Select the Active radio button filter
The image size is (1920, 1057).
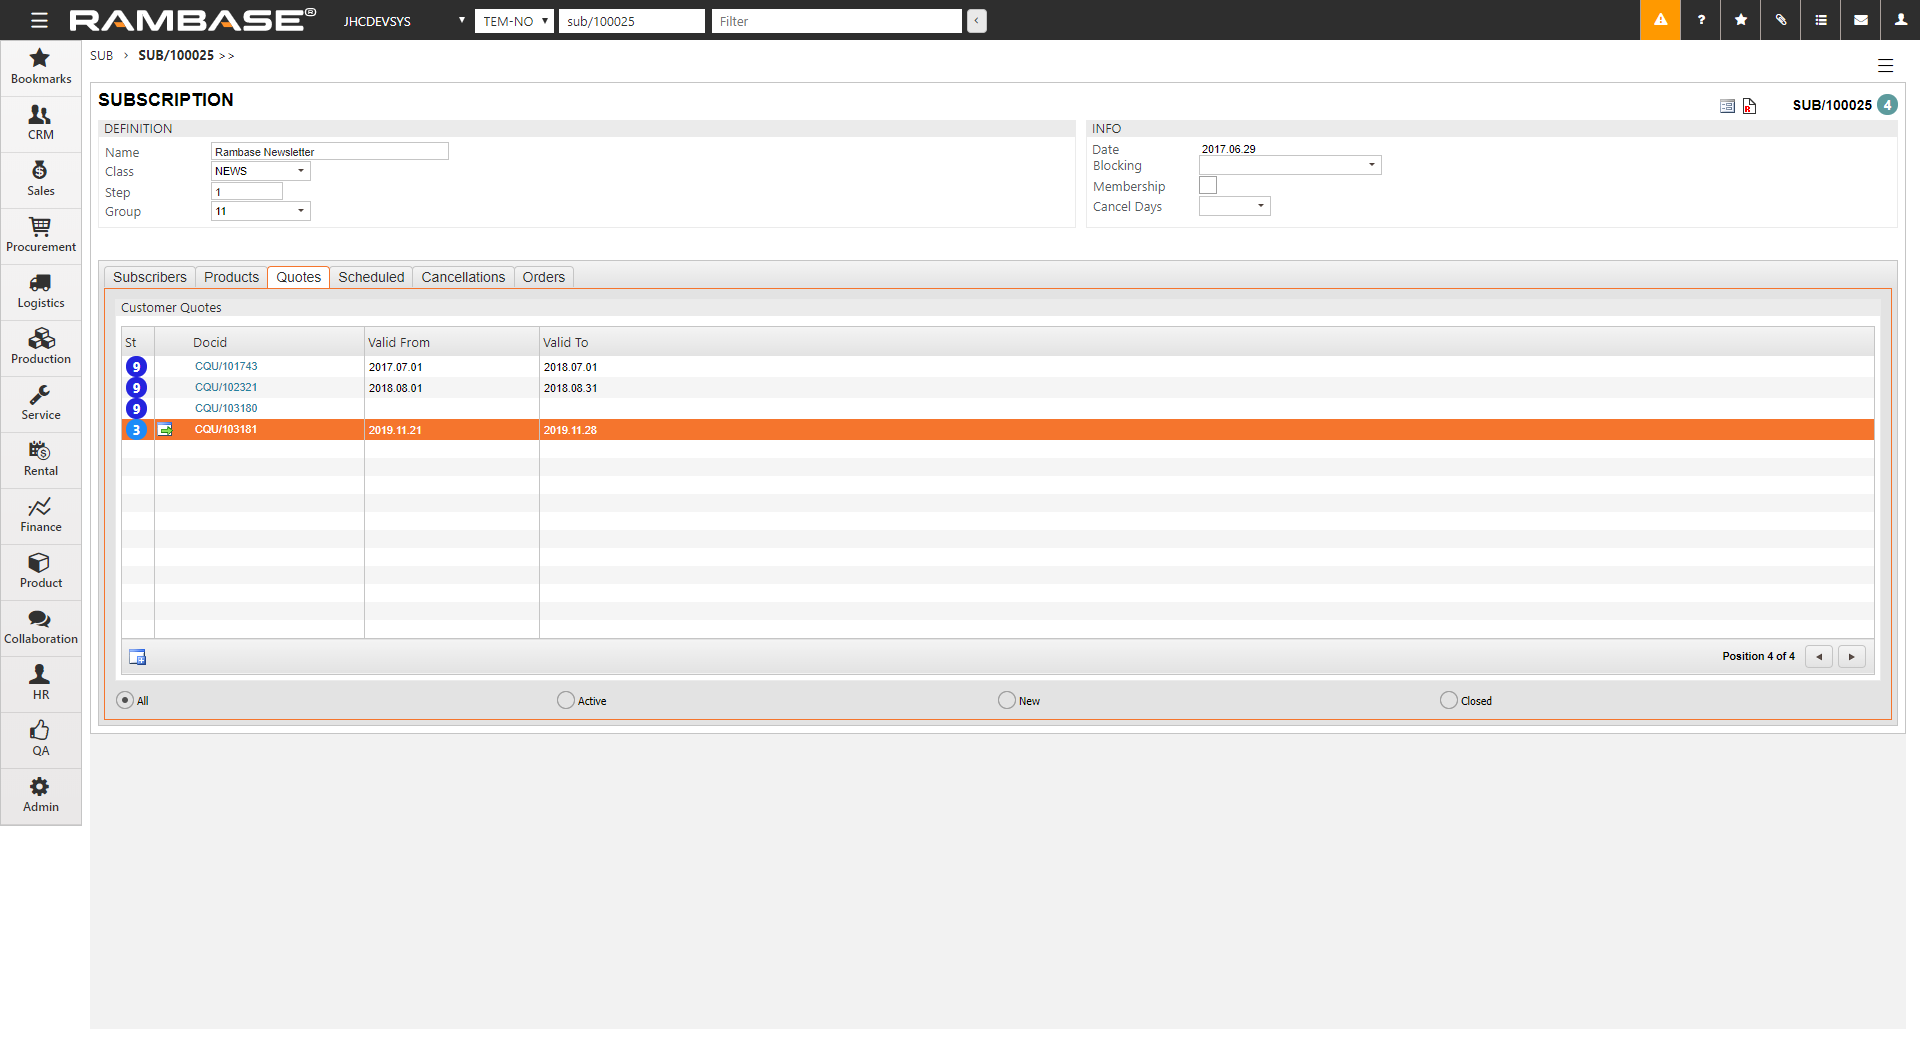pos(566,700)
